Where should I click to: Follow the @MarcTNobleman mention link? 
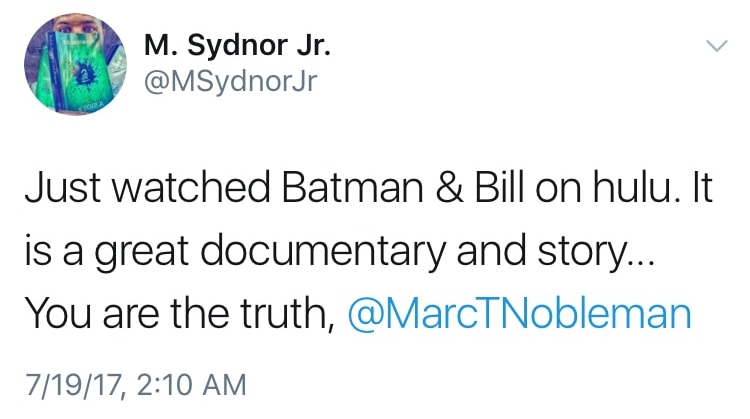point(519,314)
